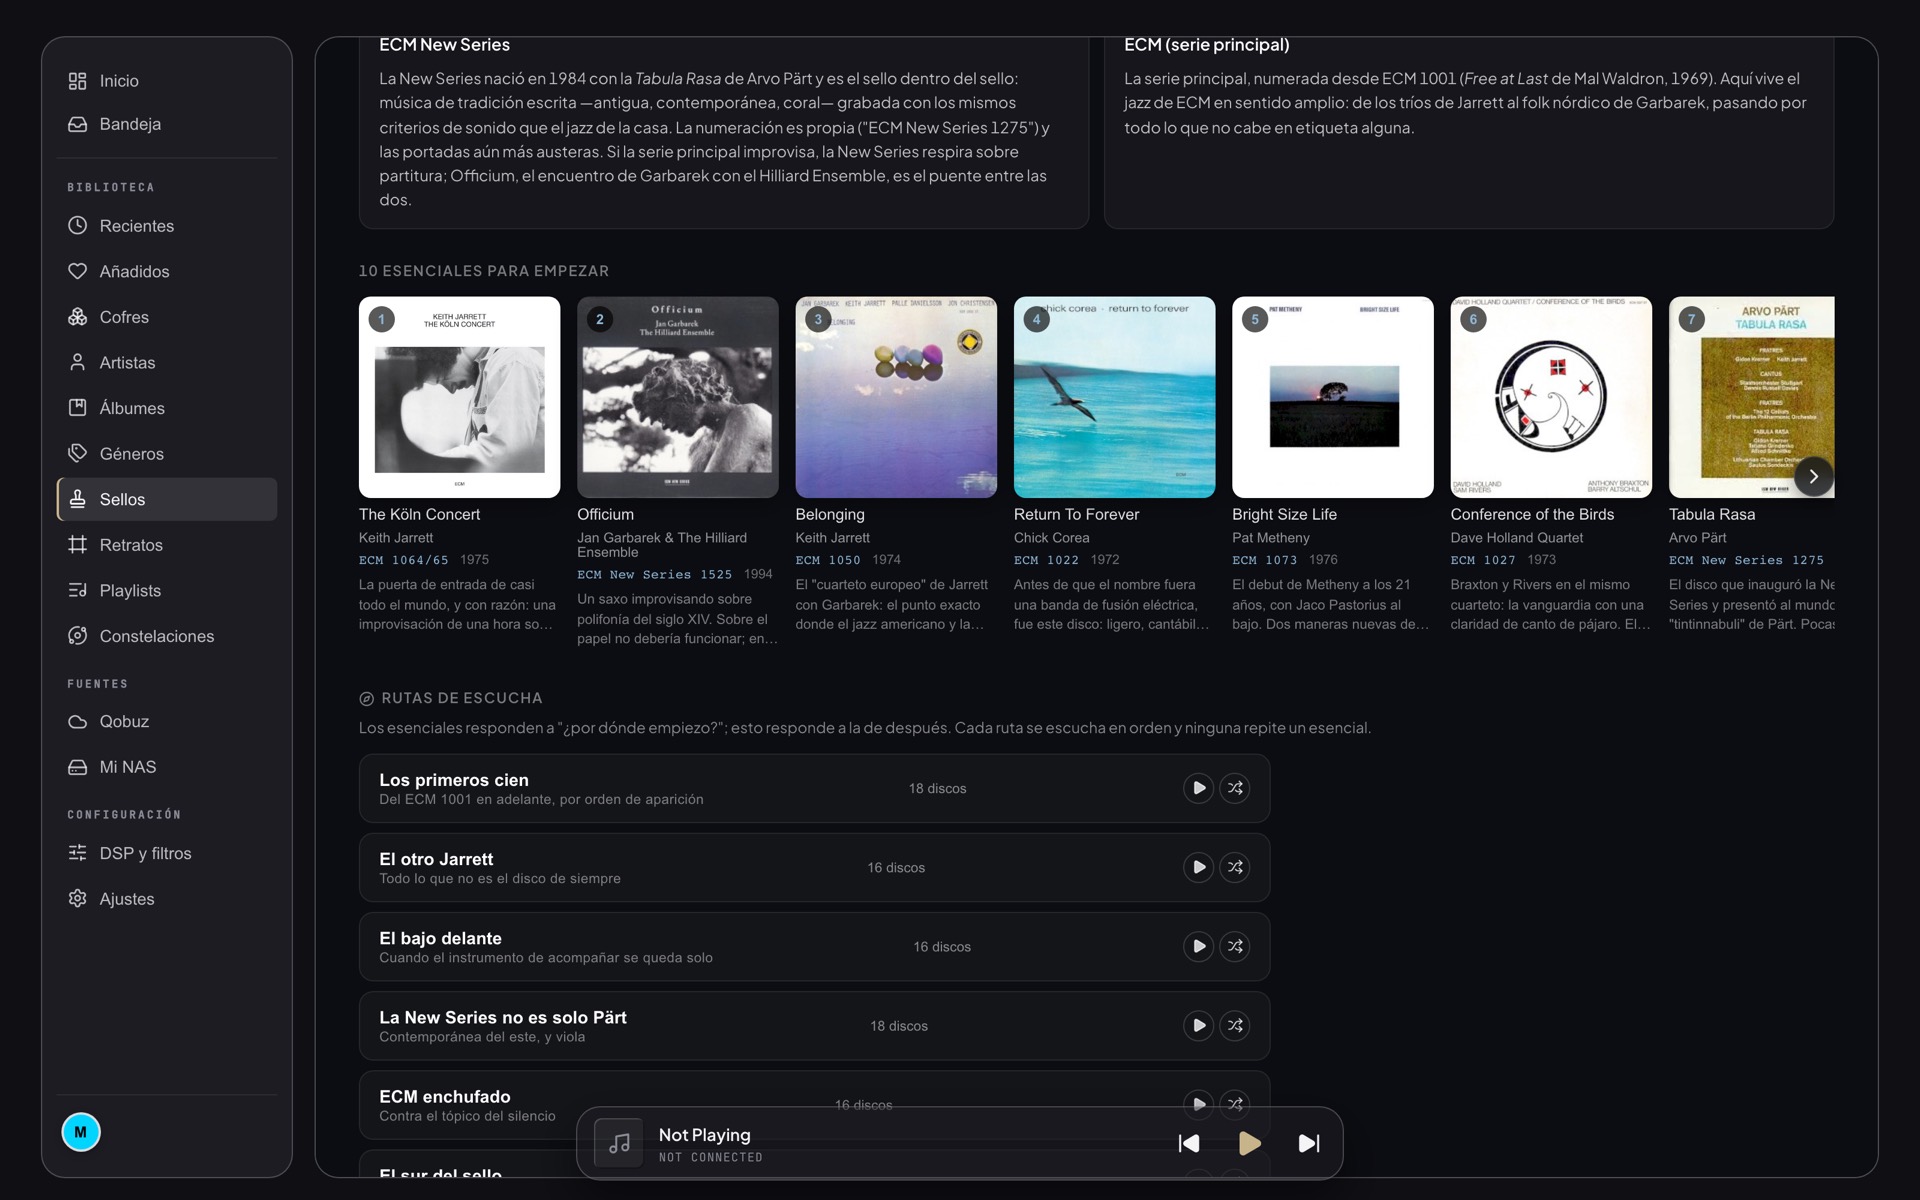Screen dimensions: 1920x1200
Task: Open the Officium album cover
Action: [678, 397]
